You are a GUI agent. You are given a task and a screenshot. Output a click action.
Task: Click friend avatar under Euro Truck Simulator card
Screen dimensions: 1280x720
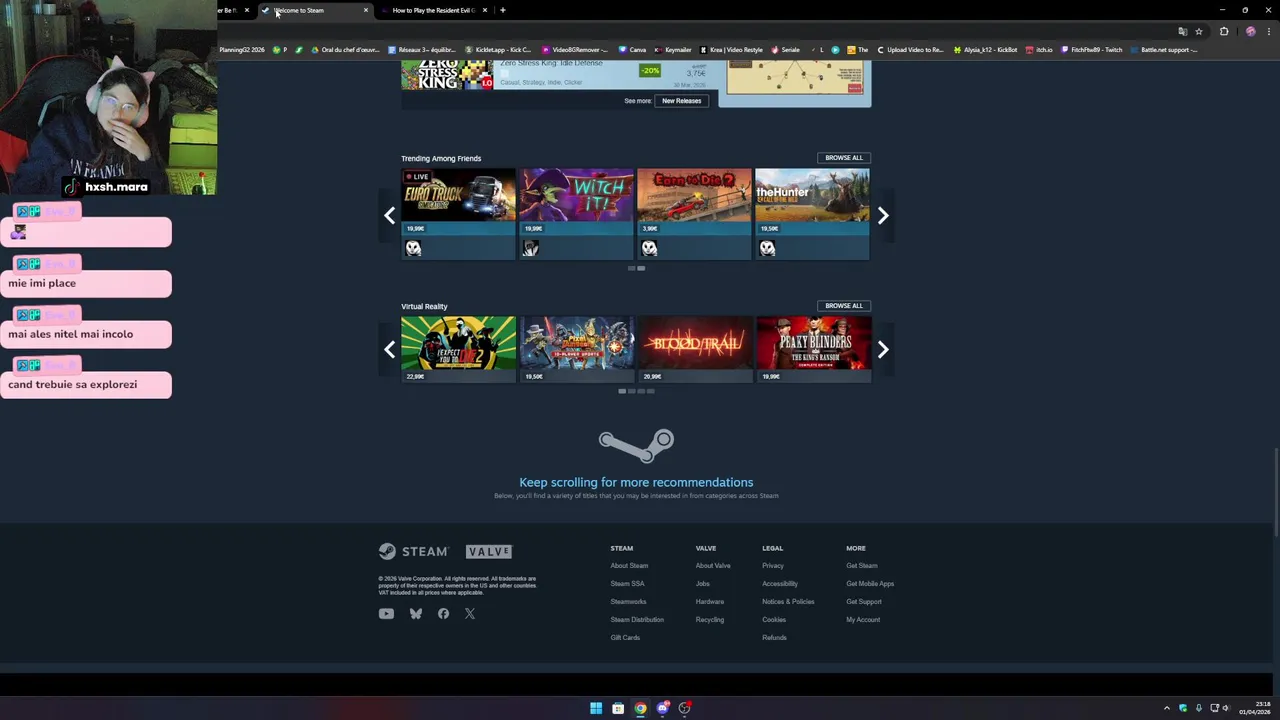point(414,248)
